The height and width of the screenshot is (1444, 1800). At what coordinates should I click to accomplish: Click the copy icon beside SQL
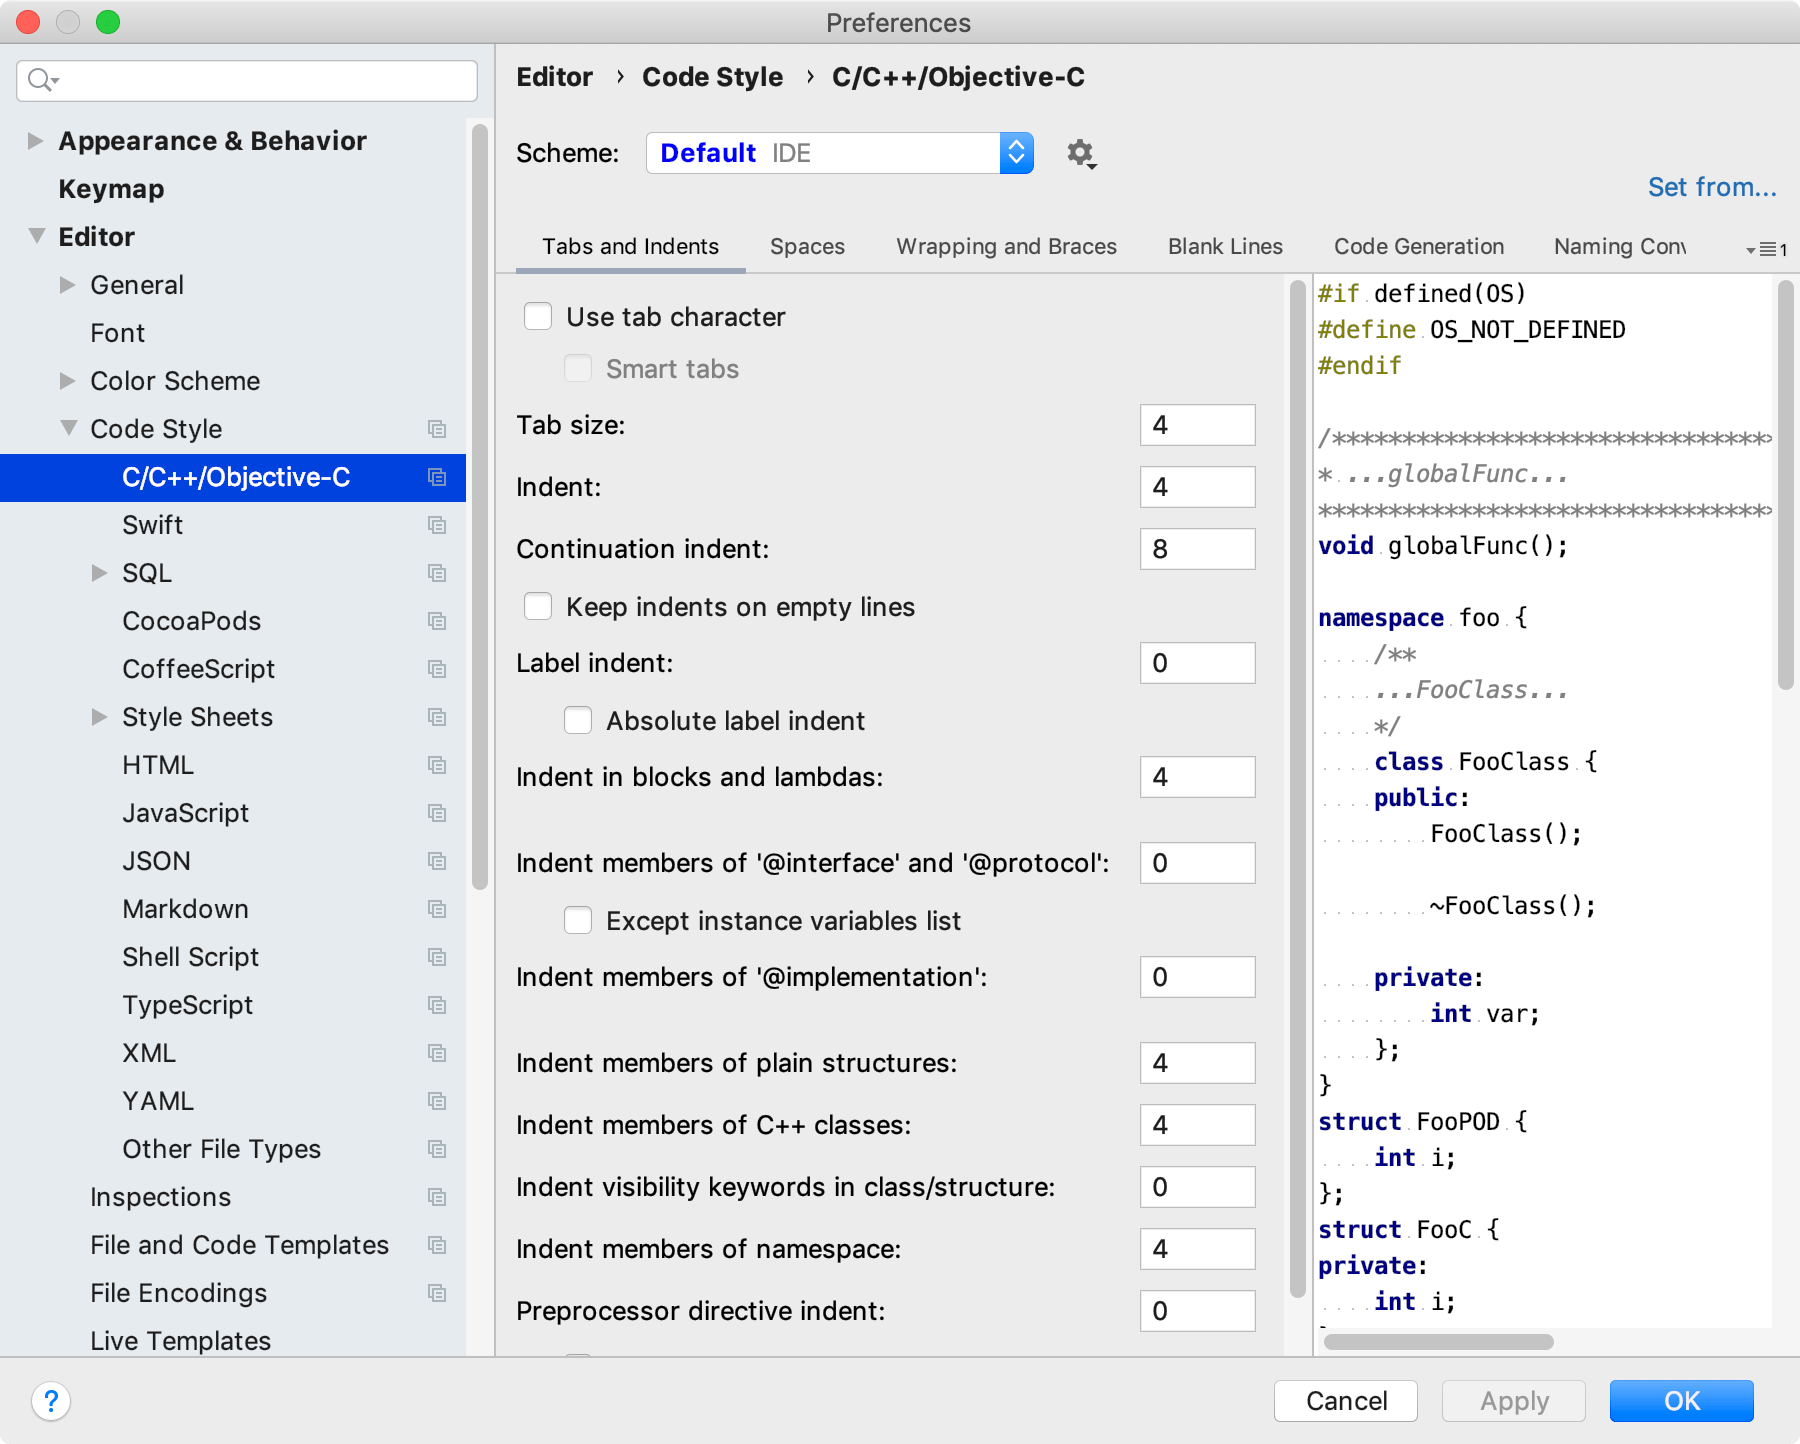(437, 573)
